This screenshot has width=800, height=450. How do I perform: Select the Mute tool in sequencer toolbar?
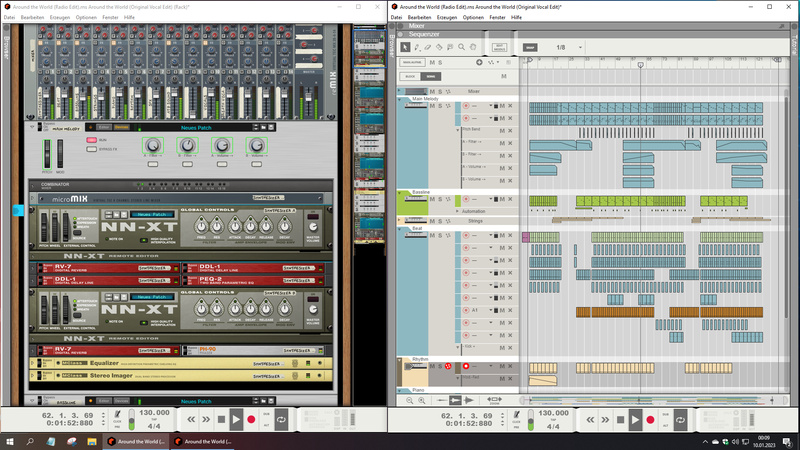click(450, 47)
